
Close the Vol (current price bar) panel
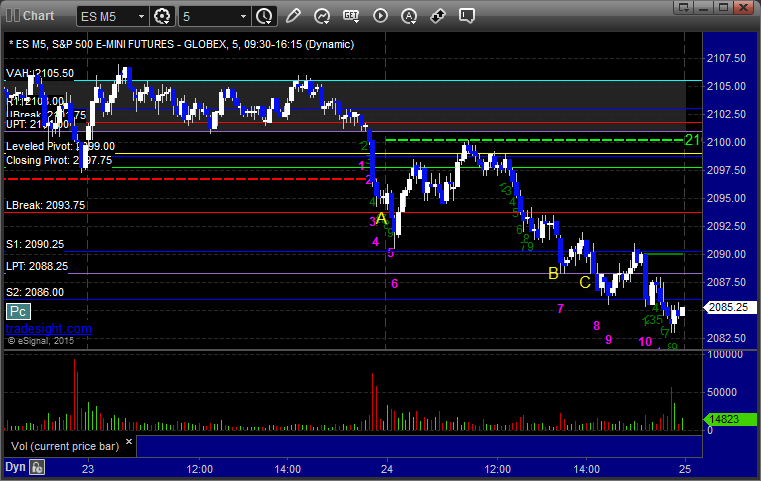pyautogui.click(x=129, y=442)
